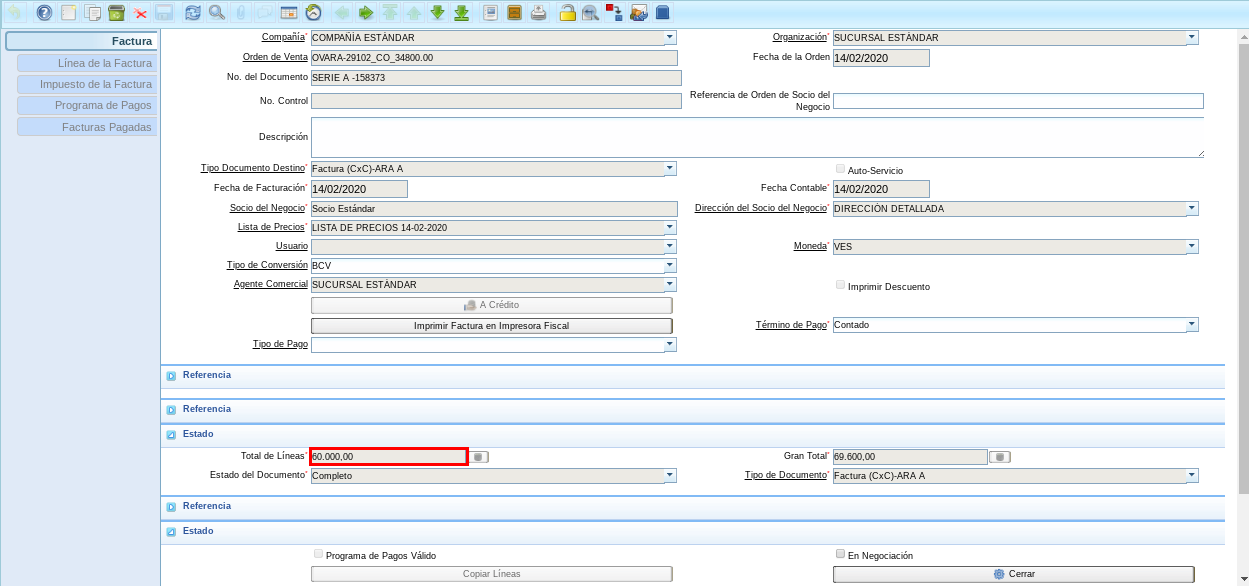The height and width of the screenshot is (586, 1249).
Task: Collapse the Estado section above Total de Líneas
Action: 171,435
